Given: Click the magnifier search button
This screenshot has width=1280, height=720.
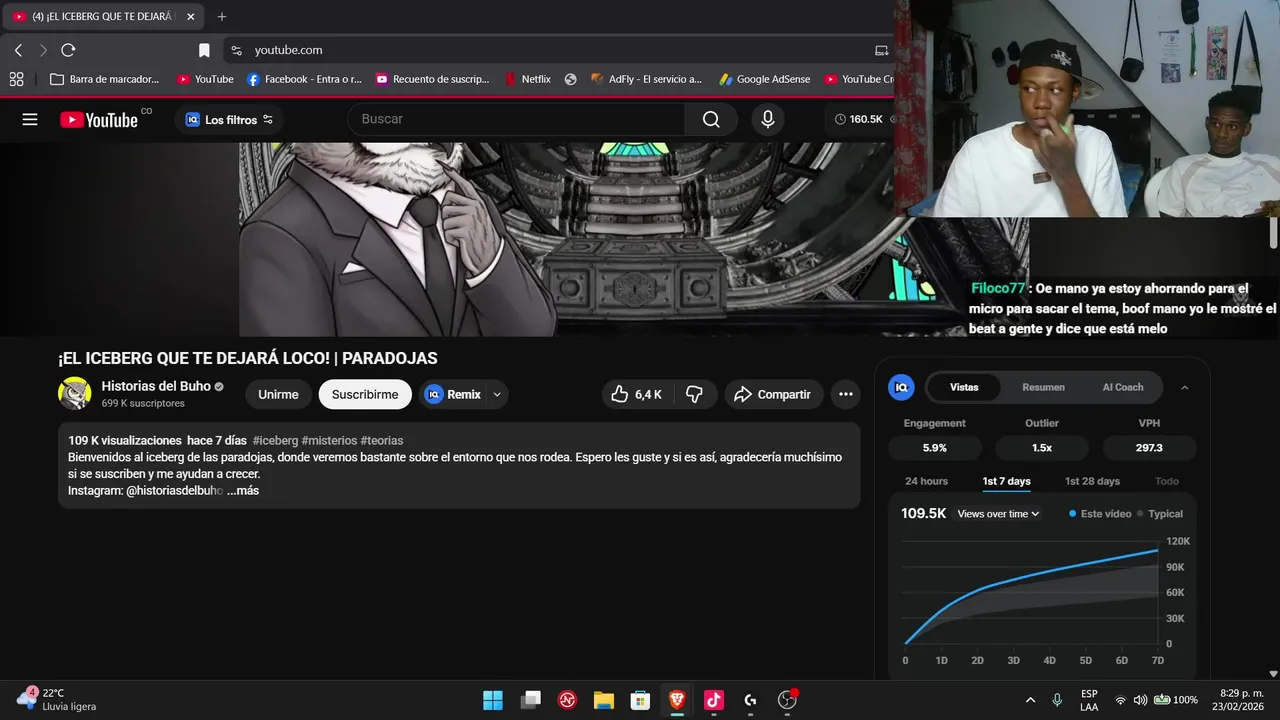Looking at the screenshot, I should point(711,119).
